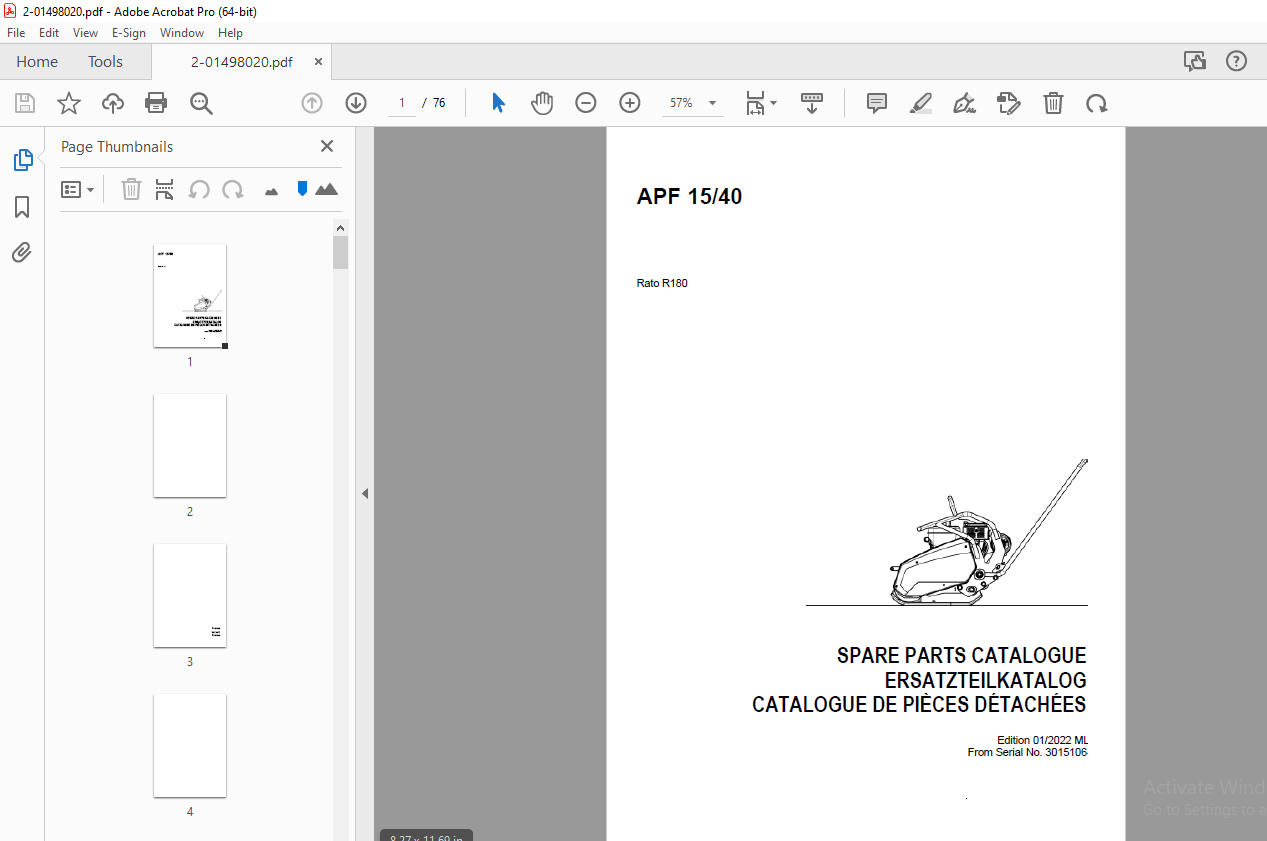Click the Read mode keyboard icon
This screenshot has width=1267, height=841.
pos(811,102)
